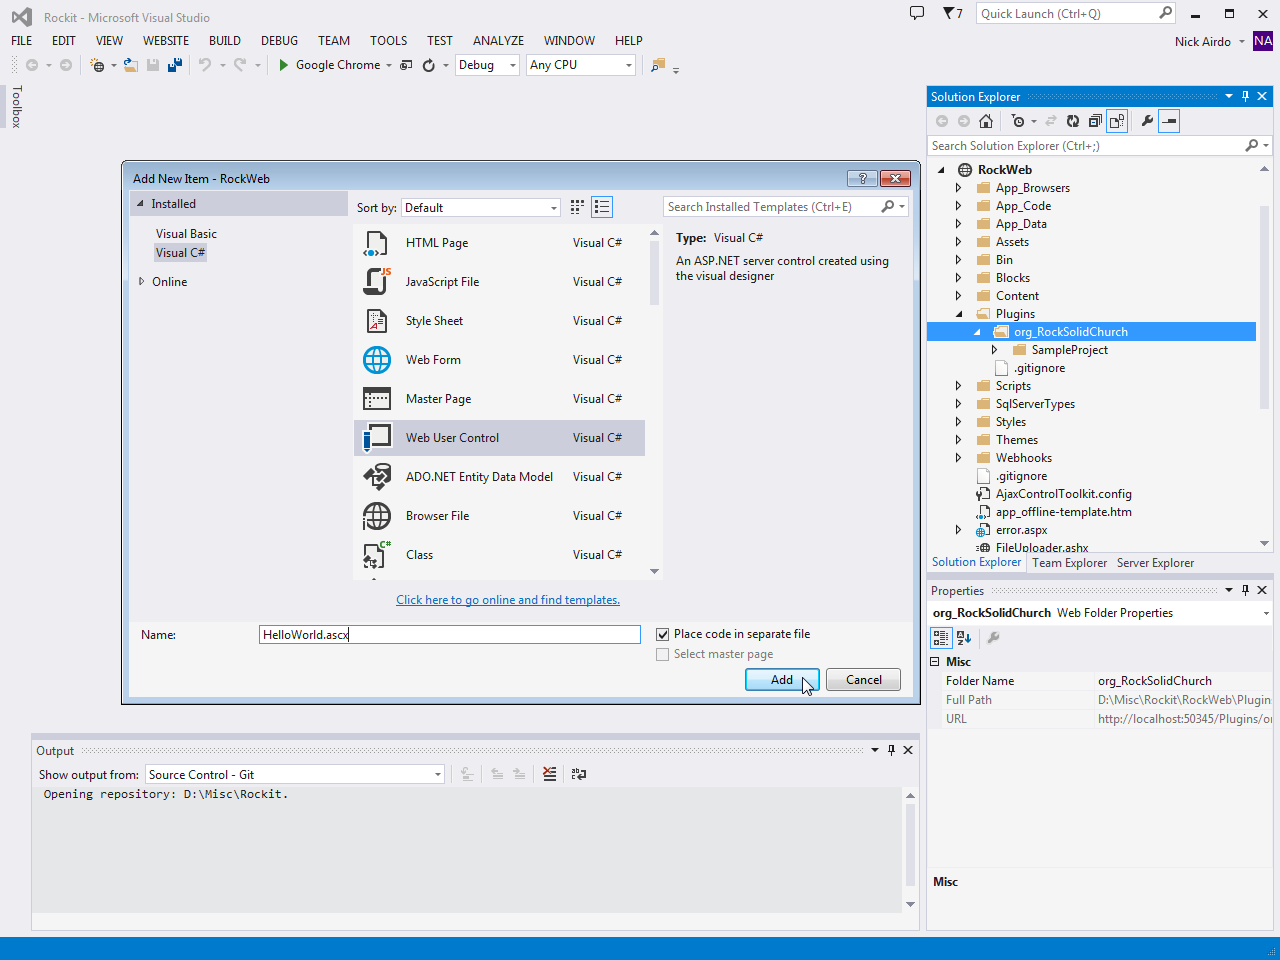Click the Save All toolbar icon

(175, 65)
